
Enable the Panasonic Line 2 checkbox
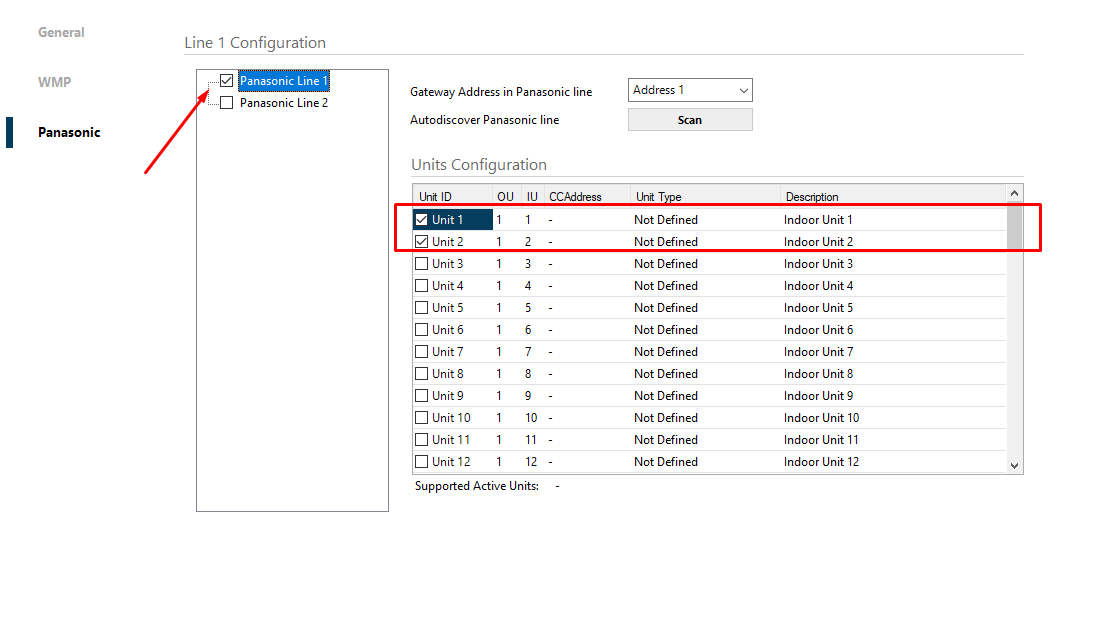tap(227, 103)
